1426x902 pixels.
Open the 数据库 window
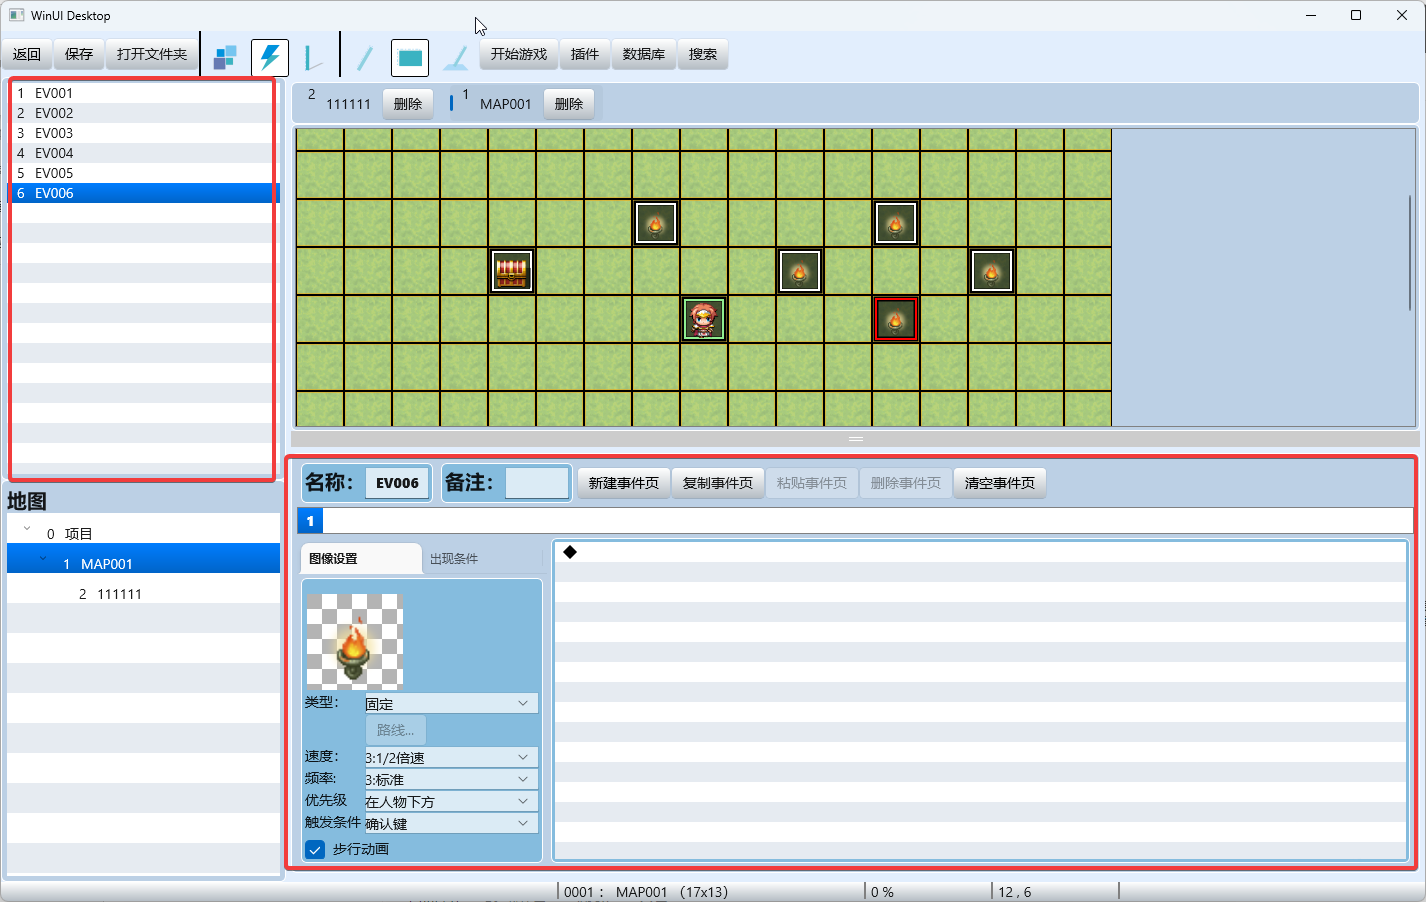644,54
